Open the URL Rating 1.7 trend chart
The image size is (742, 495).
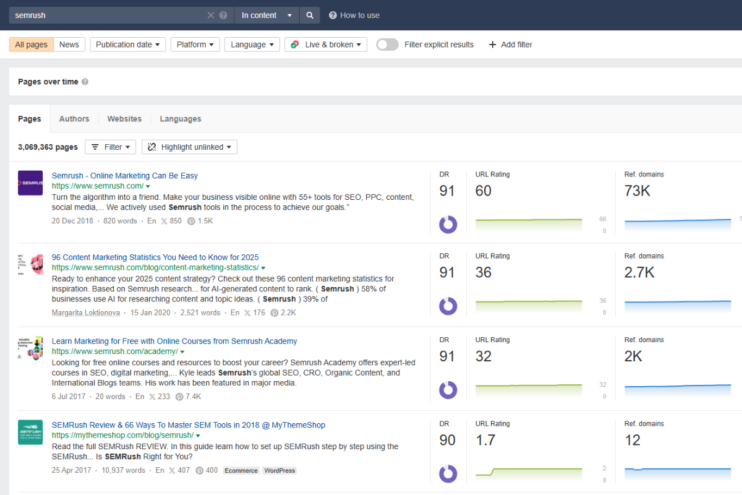(529, 474)
